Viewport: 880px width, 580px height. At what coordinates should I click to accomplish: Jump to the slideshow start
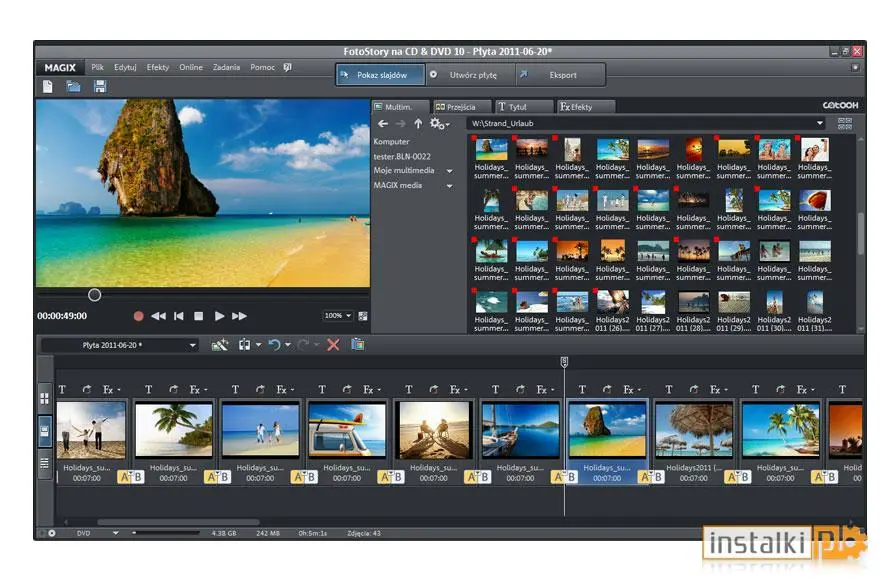(x=178, y=316)
